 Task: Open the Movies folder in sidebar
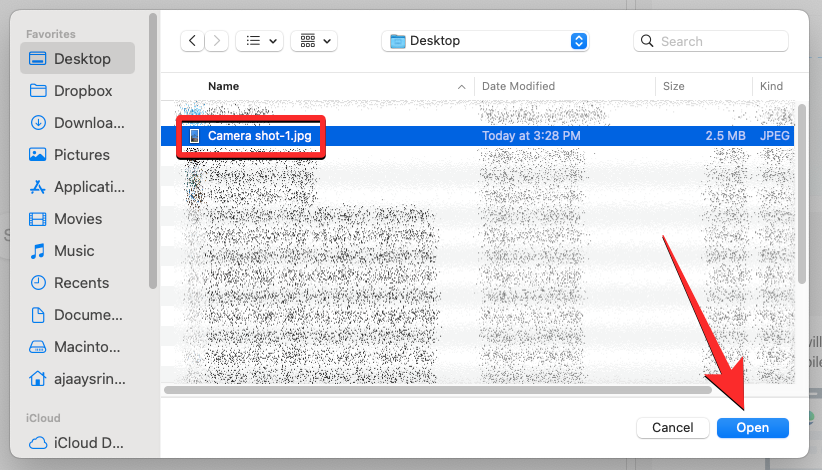(78, 219)
